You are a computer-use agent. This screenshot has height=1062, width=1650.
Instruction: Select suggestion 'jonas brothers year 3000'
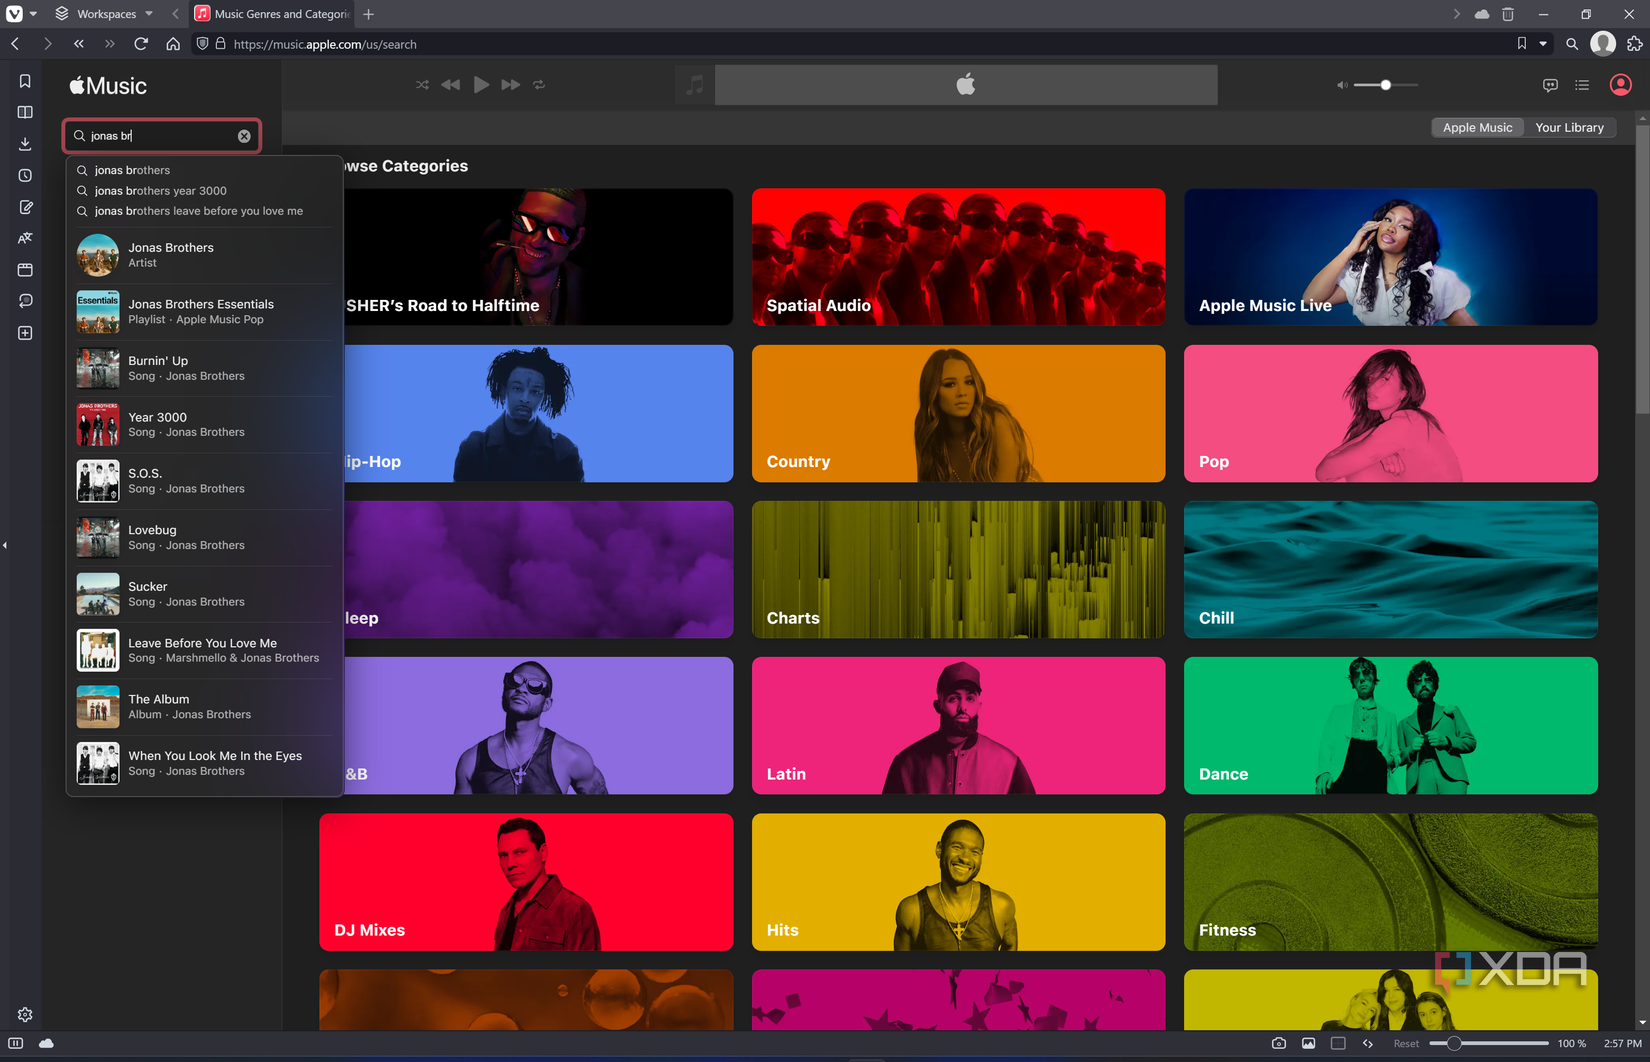coord(204,190)
